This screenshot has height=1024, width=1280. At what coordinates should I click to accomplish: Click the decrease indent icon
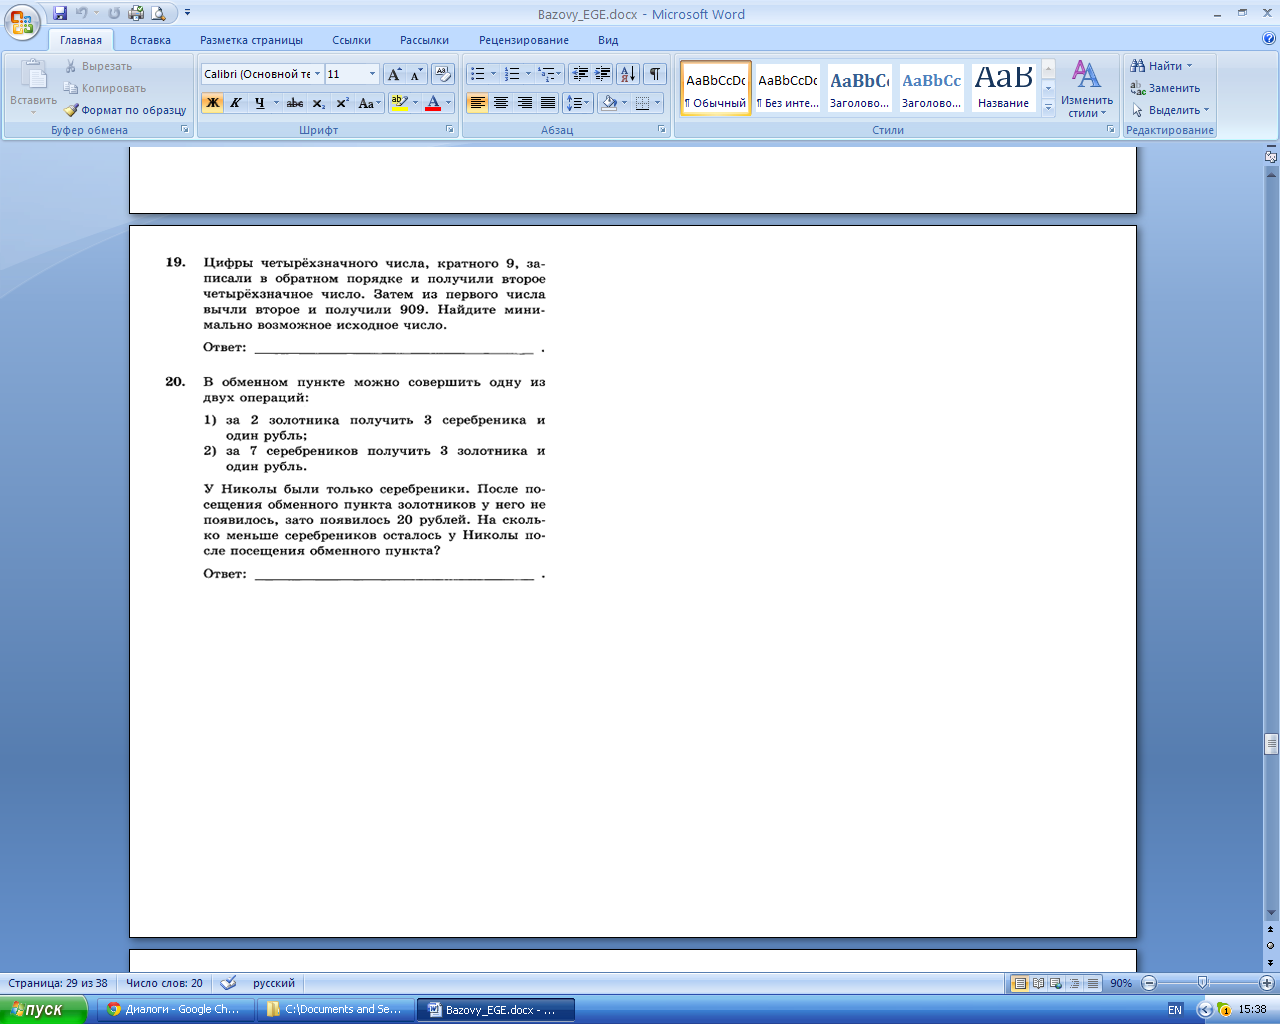(580, 74)
